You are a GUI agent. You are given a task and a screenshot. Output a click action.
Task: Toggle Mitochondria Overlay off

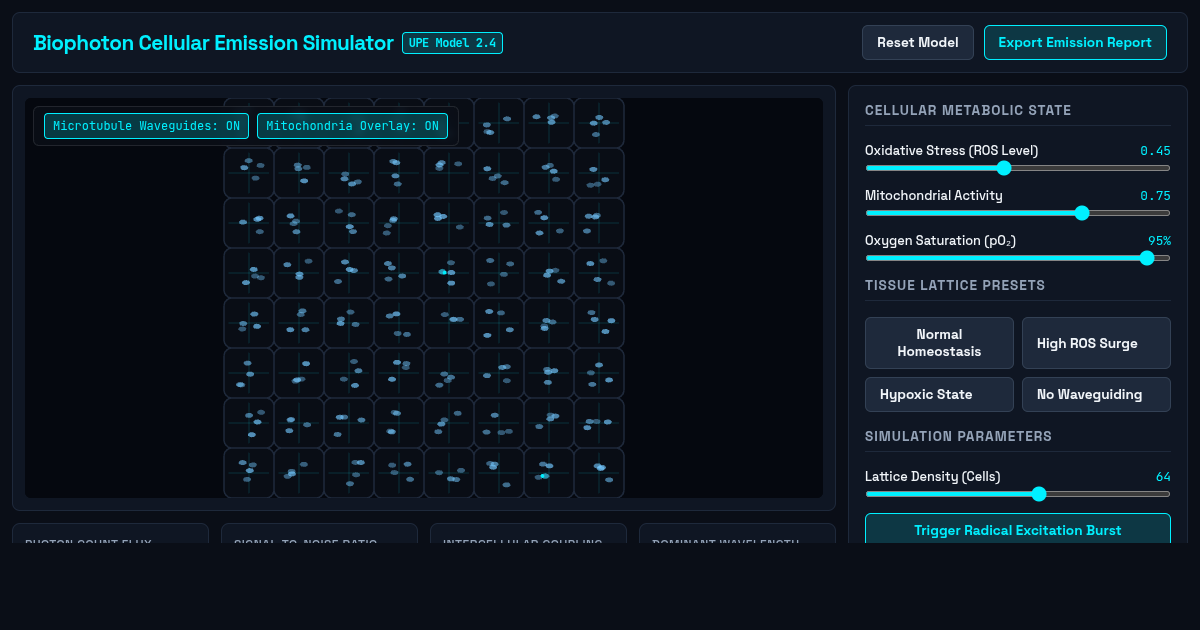(352, 126)
